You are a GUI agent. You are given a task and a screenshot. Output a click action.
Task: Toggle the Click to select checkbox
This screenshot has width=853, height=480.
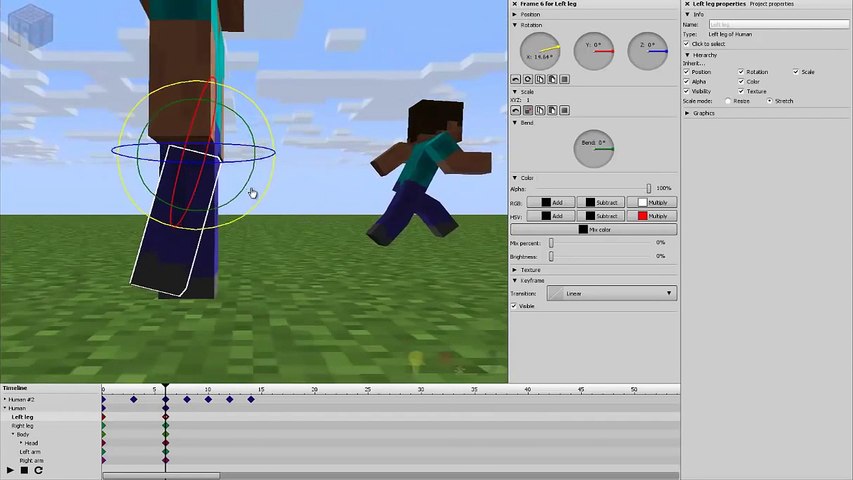pos(687,44)
